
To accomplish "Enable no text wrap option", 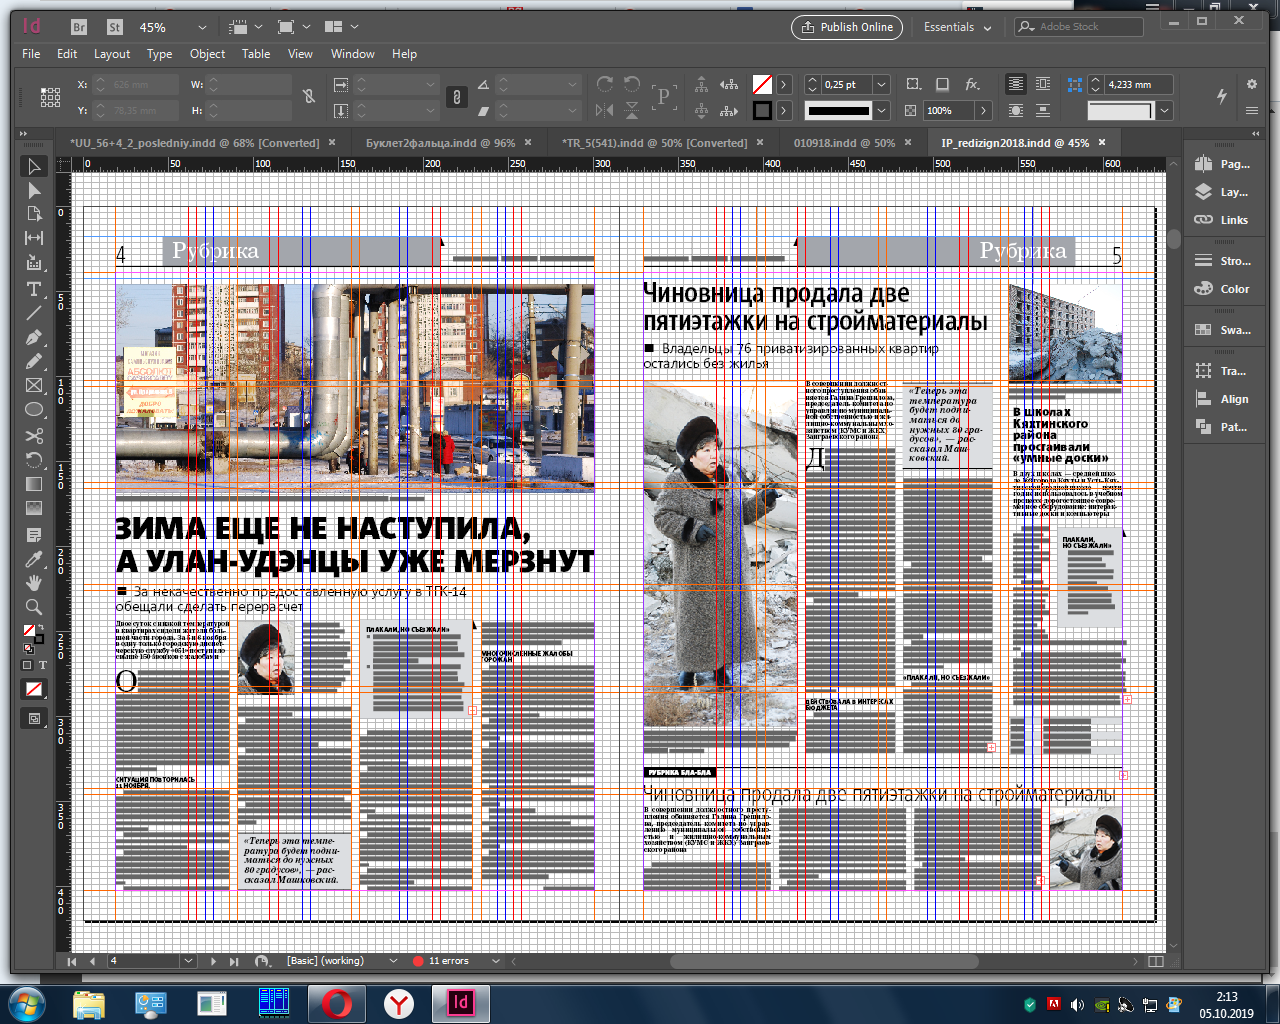I will coord(1016,85).
